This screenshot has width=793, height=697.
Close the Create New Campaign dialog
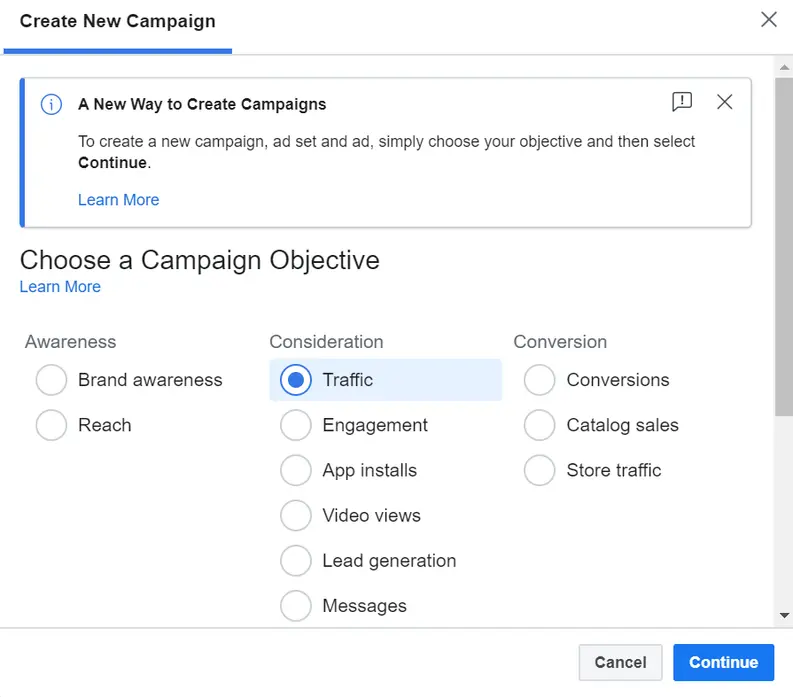coord(768,20)
